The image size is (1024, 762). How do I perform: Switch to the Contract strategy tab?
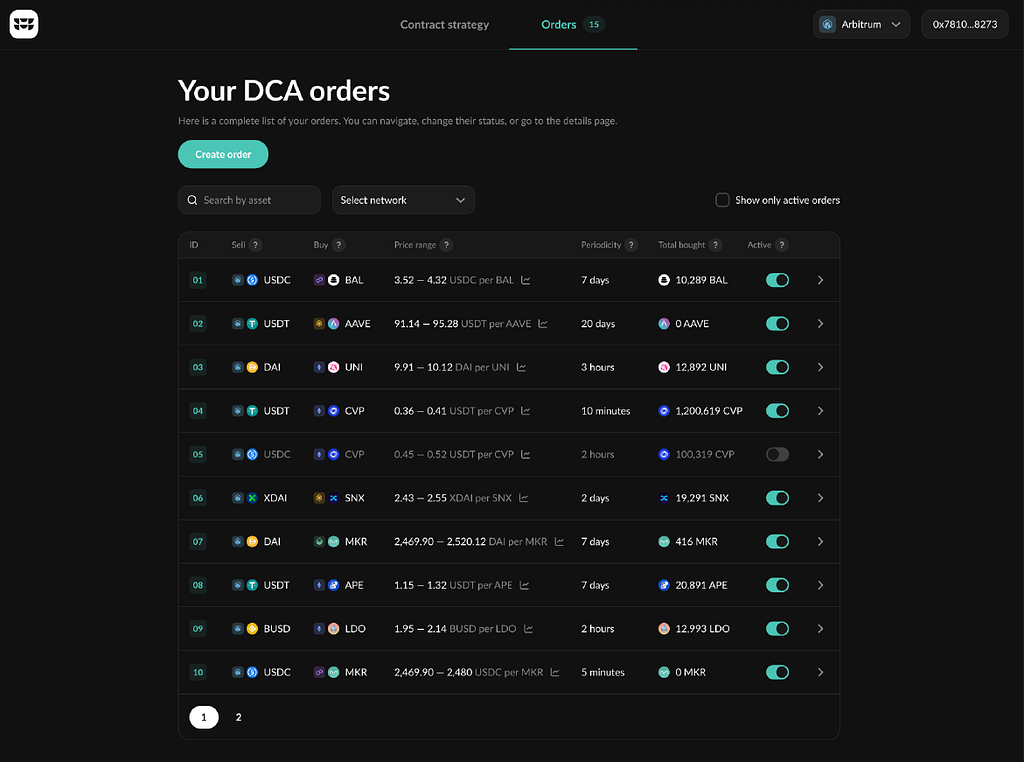pyautogui.click(x=444, y=24)
